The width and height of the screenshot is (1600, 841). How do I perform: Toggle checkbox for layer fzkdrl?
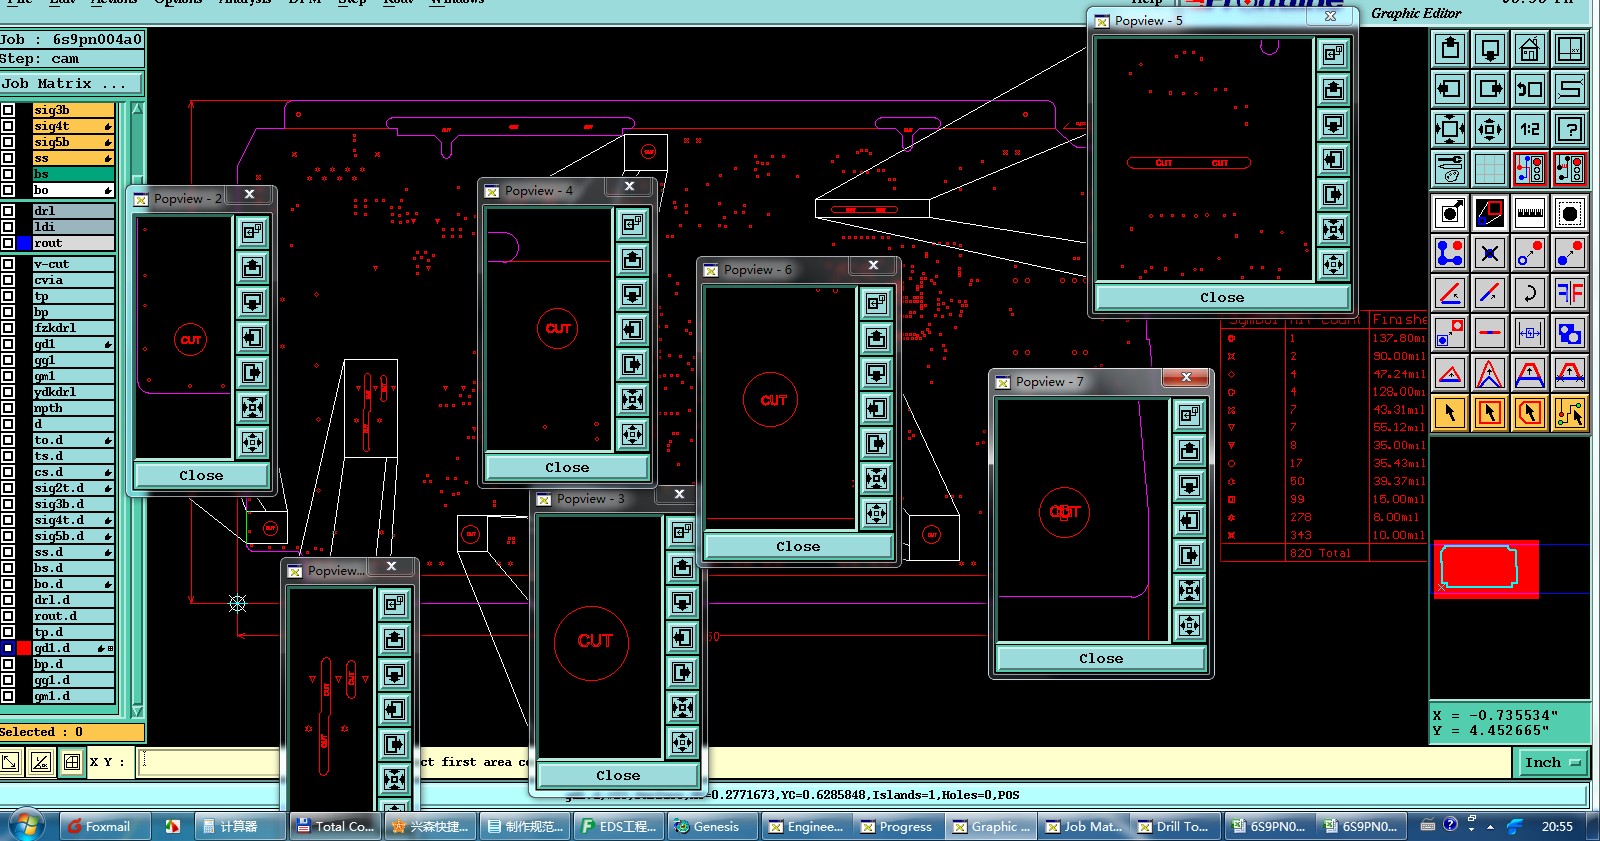pyautogui.click(x=8, y=328)
